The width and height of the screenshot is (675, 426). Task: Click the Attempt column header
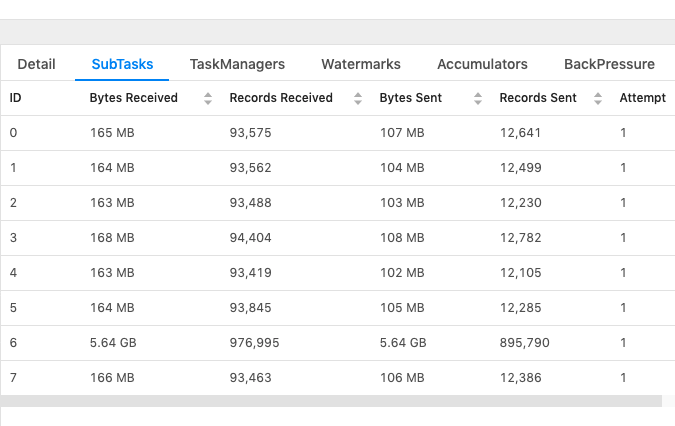(642, 98)
